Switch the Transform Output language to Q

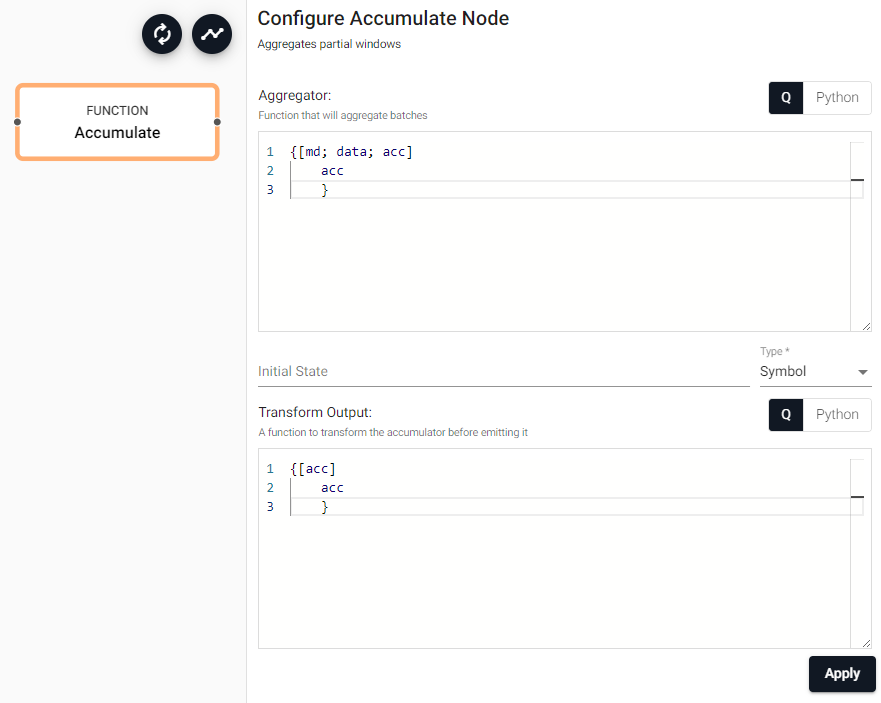point(785,415)
